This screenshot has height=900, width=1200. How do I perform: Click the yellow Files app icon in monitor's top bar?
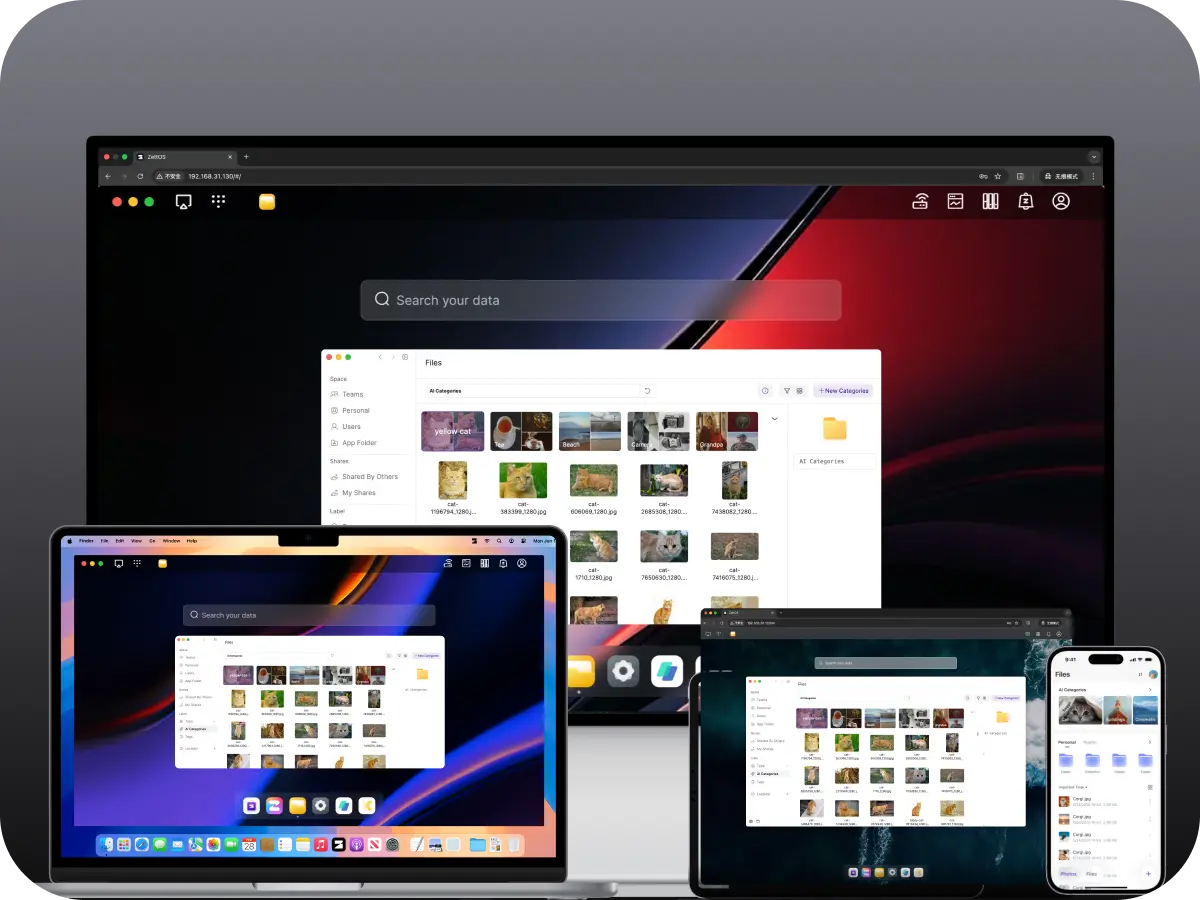point(267,201)
